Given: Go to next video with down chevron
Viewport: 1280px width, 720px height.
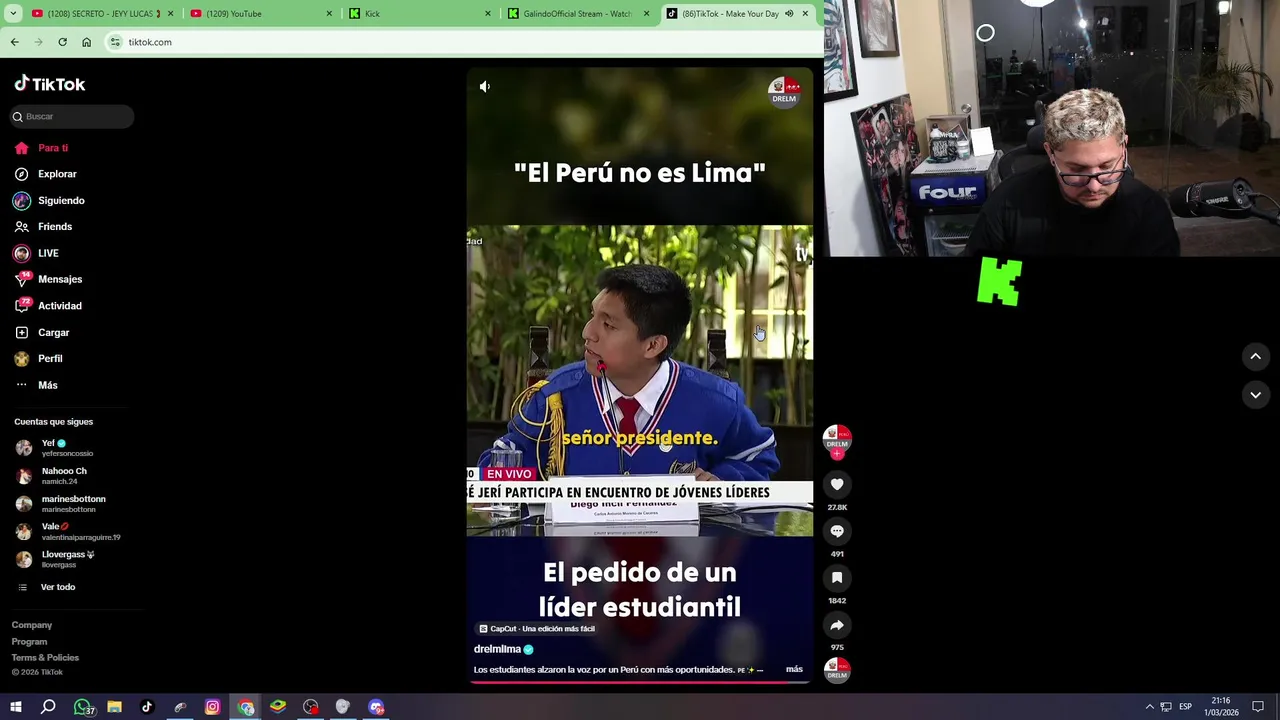Looking at the screenshot, I should click(x=1255, y=395).
